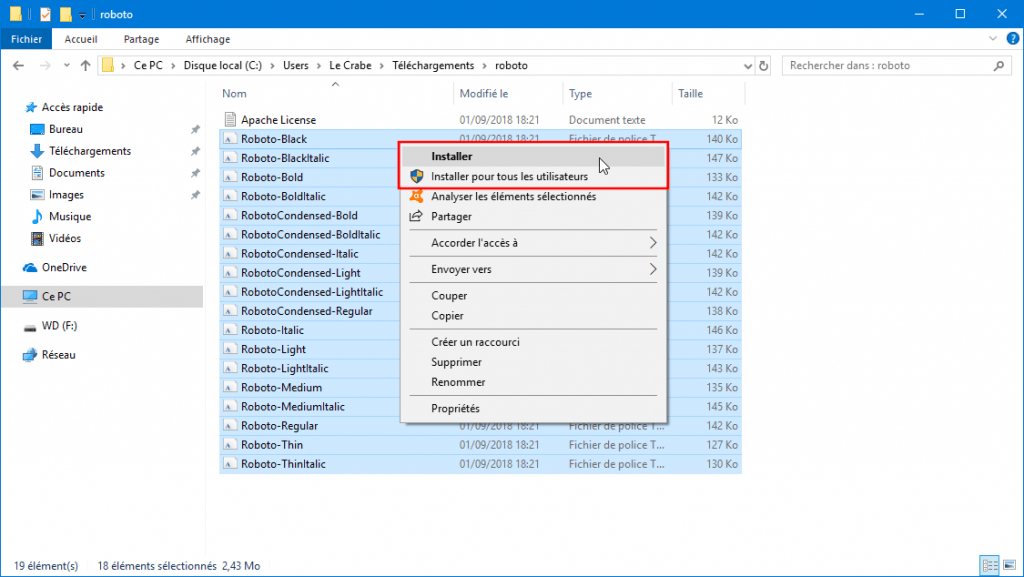Open the Fichier ribbon tab
Image resolution: width=1024 pixels, height=577 pixels.
pos(27,39)
